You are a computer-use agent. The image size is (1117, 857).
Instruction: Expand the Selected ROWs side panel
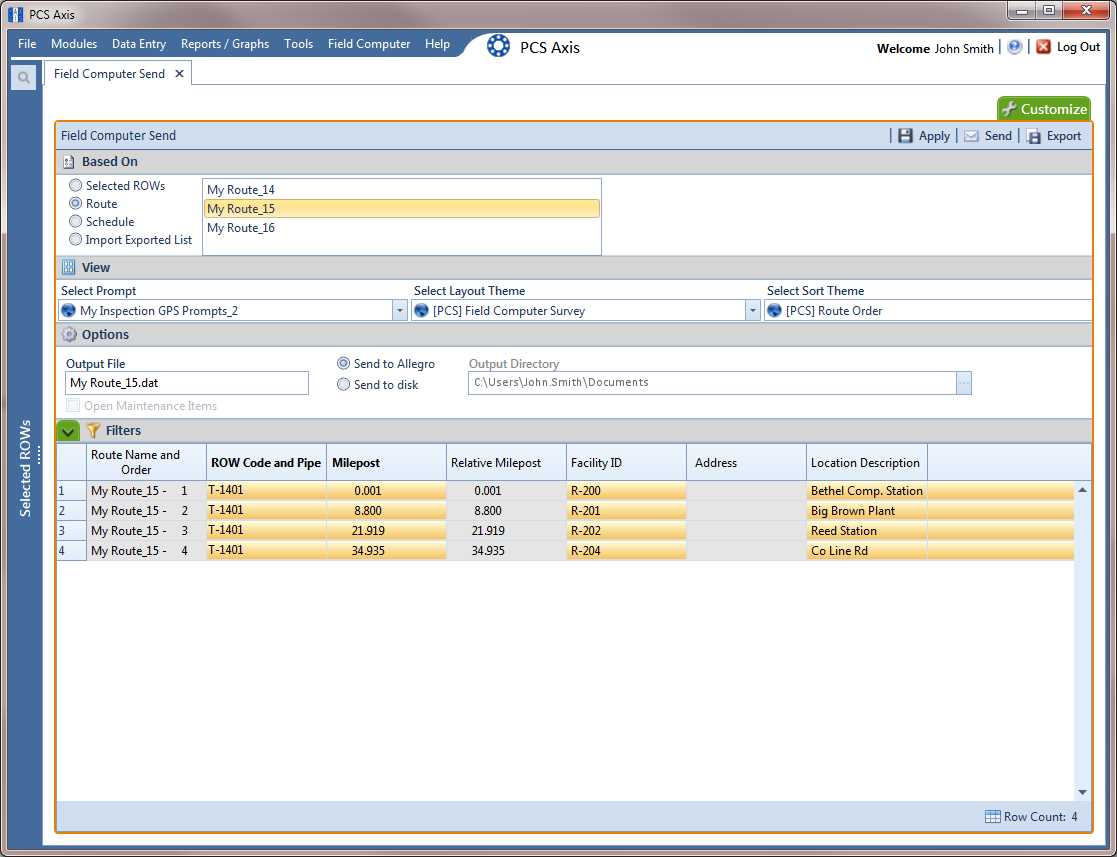(x=26, y=468)
